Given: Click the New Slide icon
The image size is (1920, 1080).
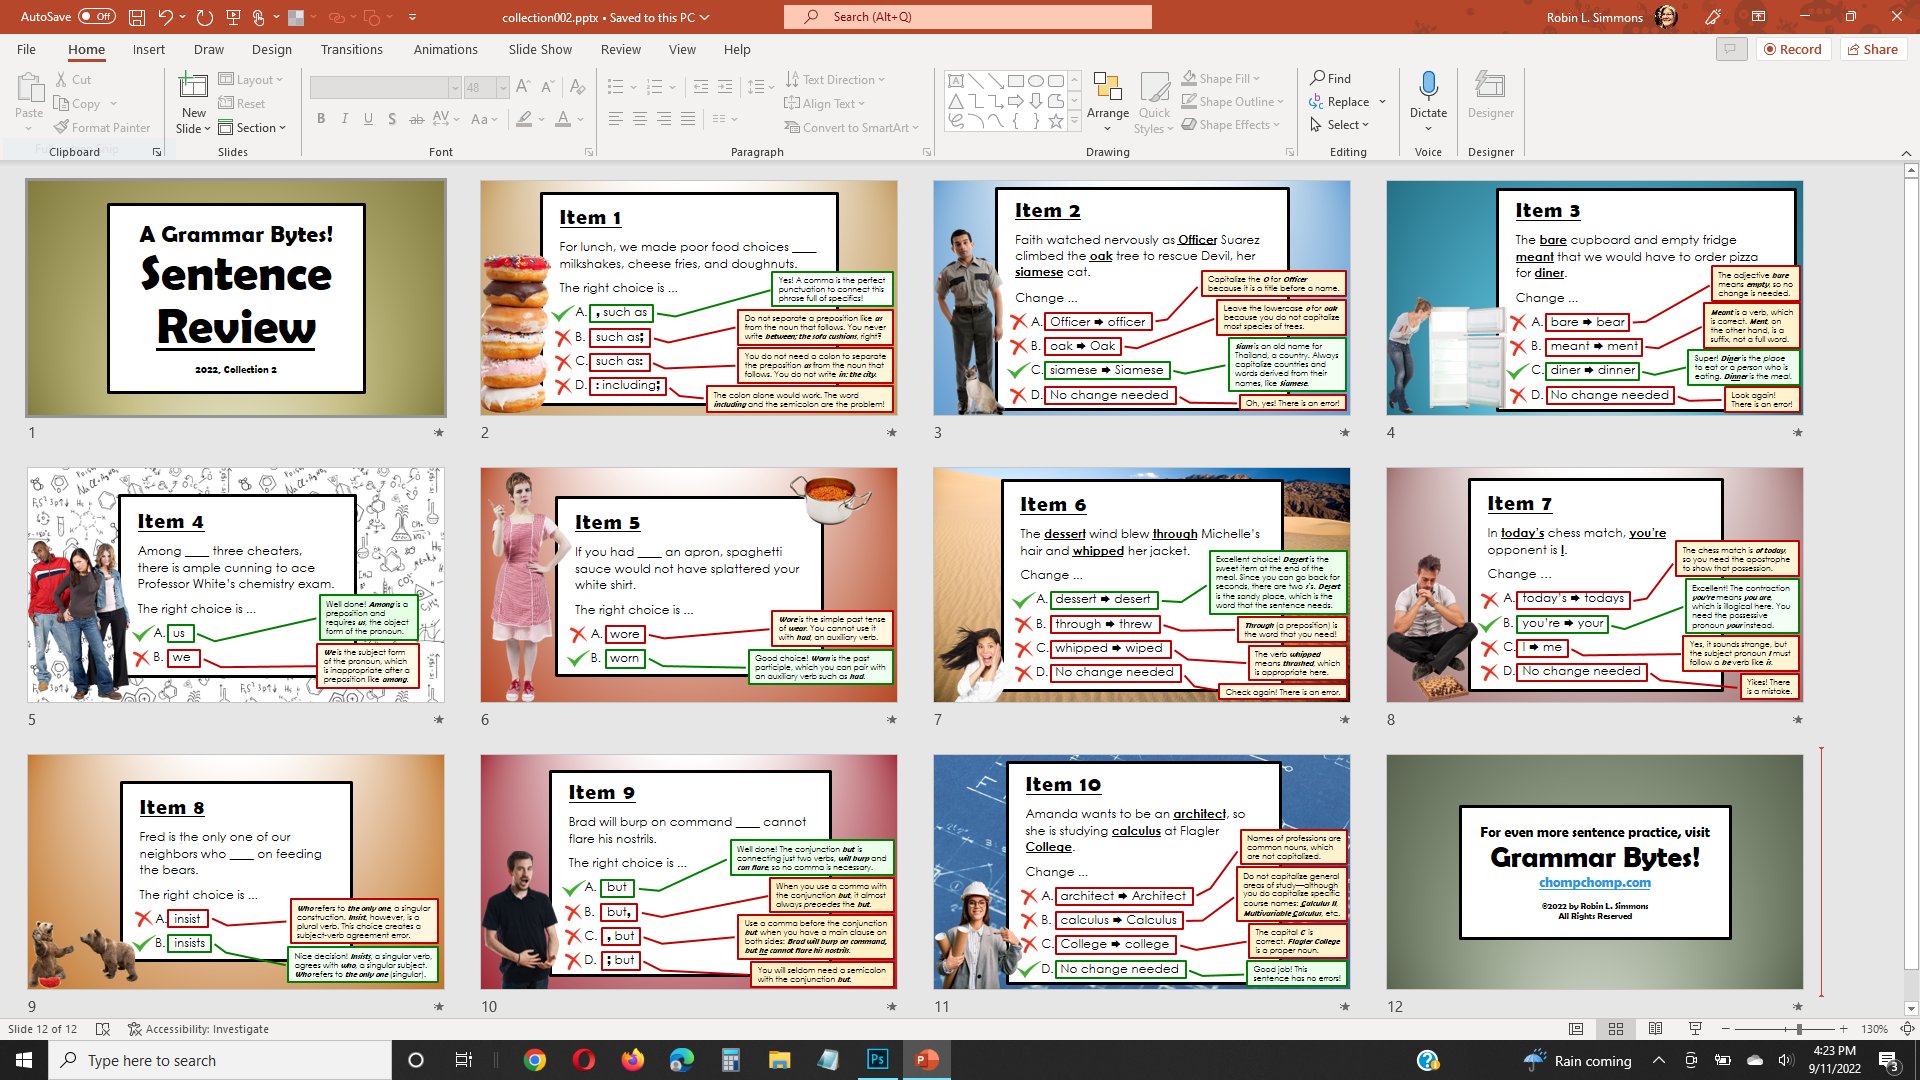Looking at the screenshot, I should point(193,86).
